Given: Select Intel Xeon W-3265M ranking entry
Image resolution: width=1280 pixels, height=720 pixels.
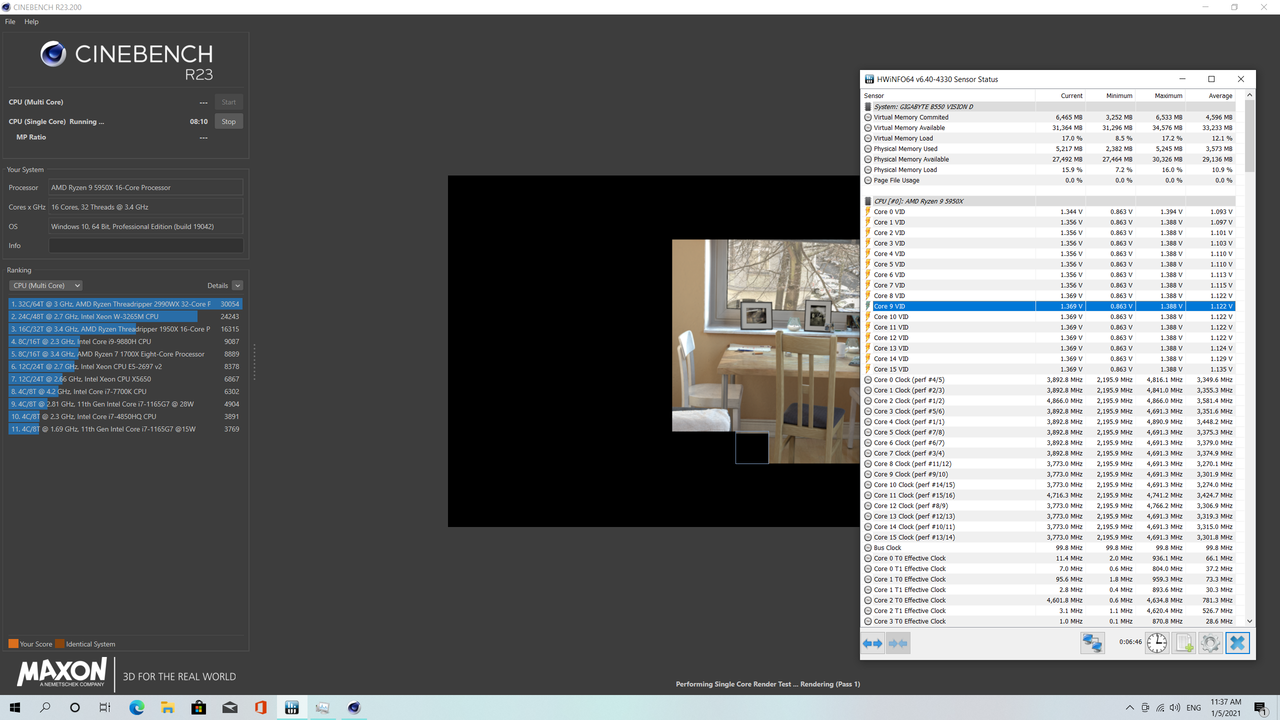Looking at the screenshot, I should pos(125,316).
